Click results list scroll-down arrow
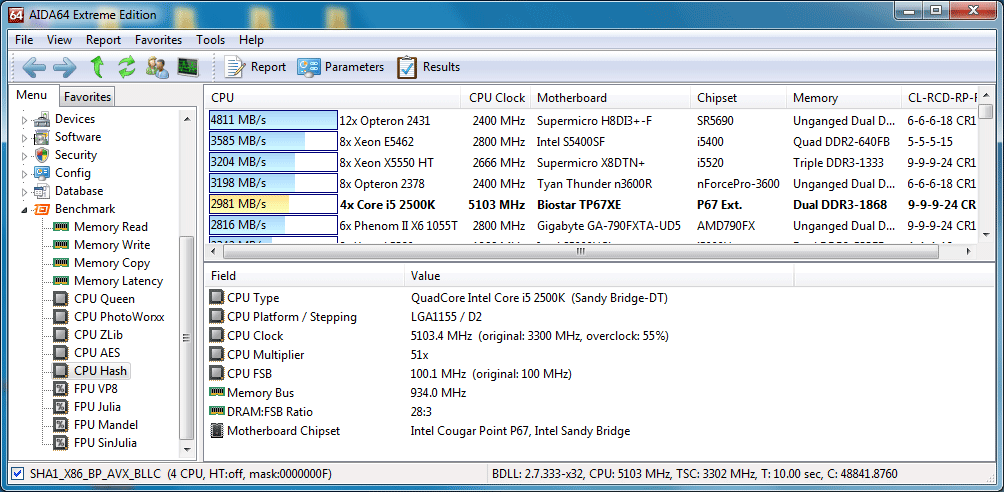 click(985, 234)
